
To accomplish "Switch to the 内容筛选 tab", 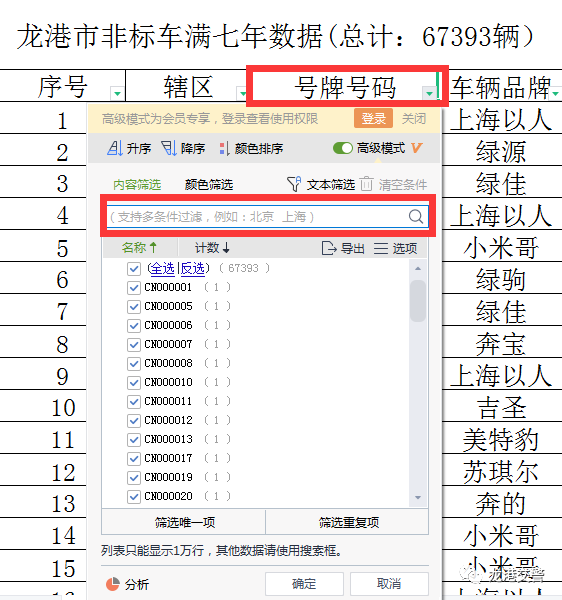I will tap(137, 185).
